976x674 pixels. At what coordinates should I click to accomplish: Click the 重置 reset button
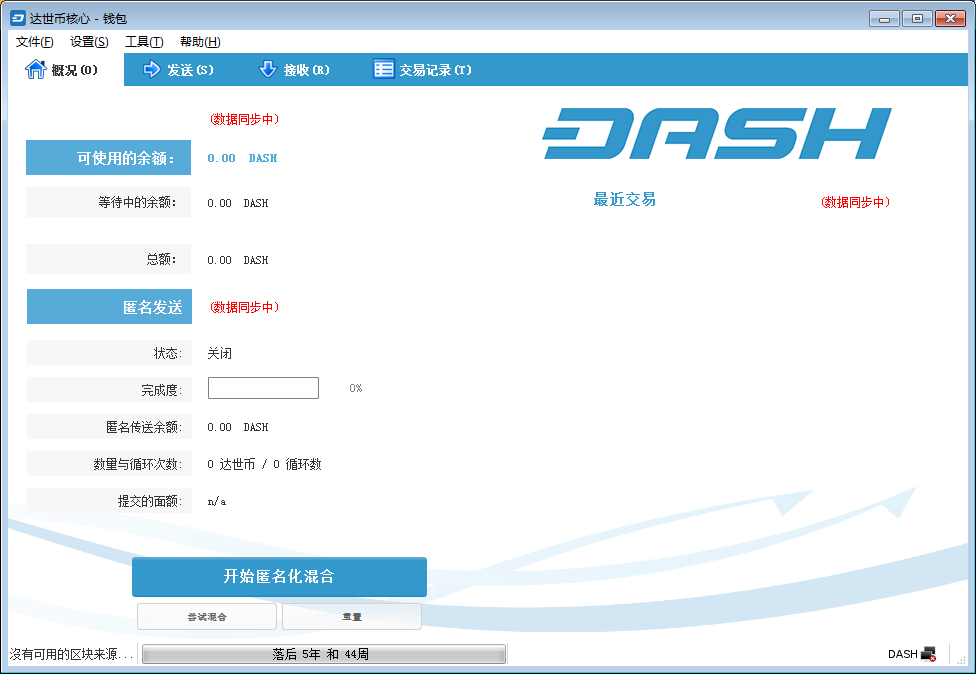pos(352,617)
